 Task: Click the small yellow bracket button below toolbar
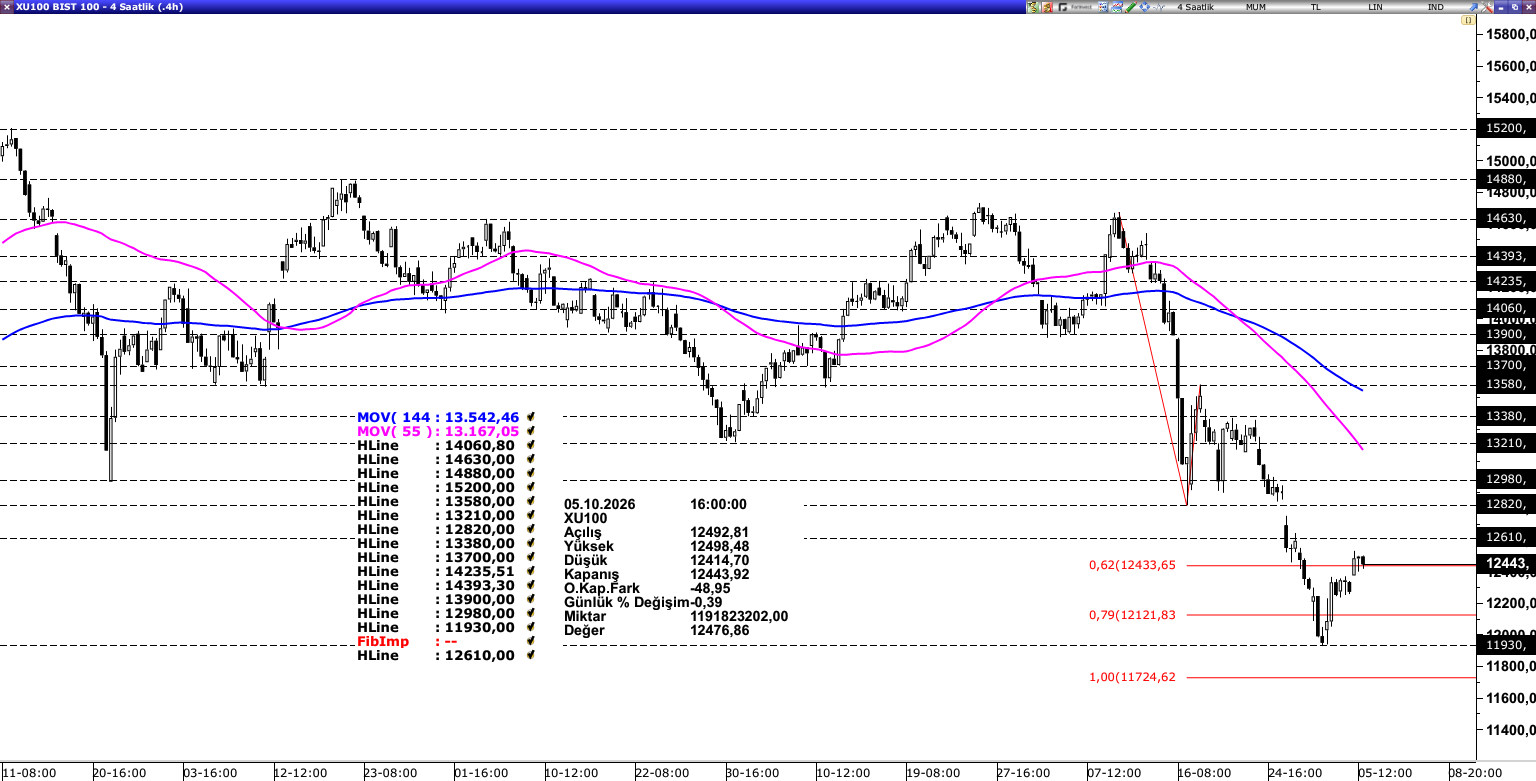pyautogui.click(x=1468, y=20)
